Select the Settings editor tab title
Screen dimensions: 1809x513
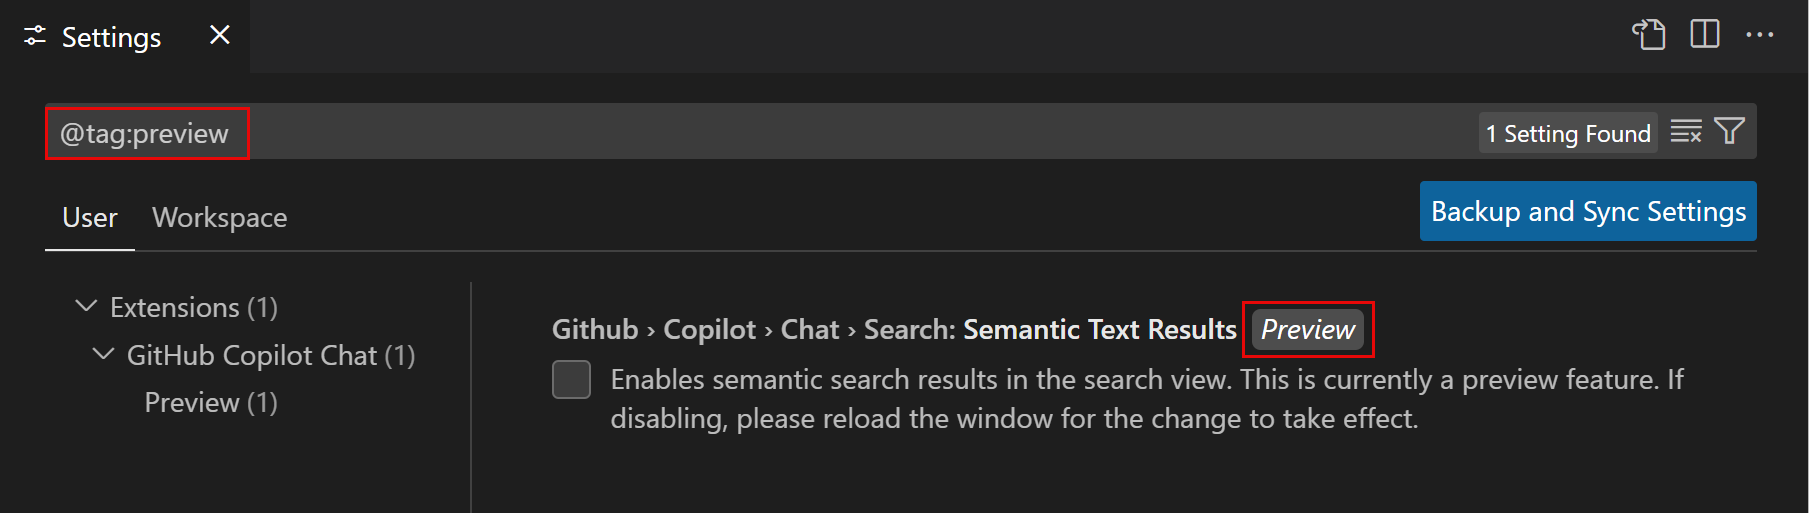111,37
